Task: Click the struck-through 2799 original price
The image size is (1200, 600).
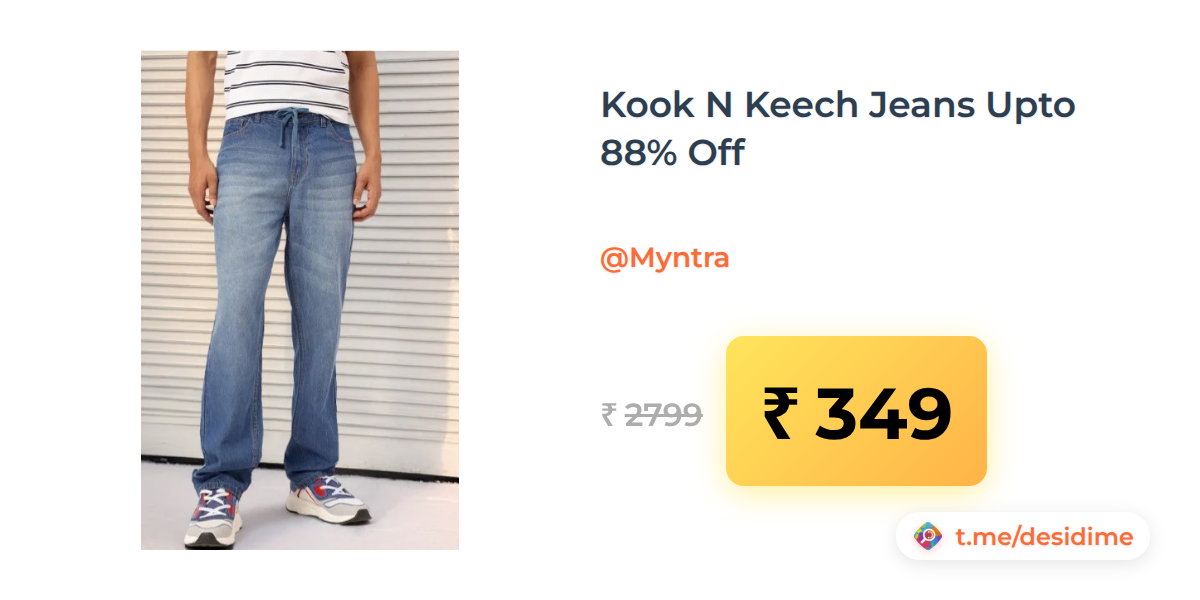Action: (x=663, y=414)
